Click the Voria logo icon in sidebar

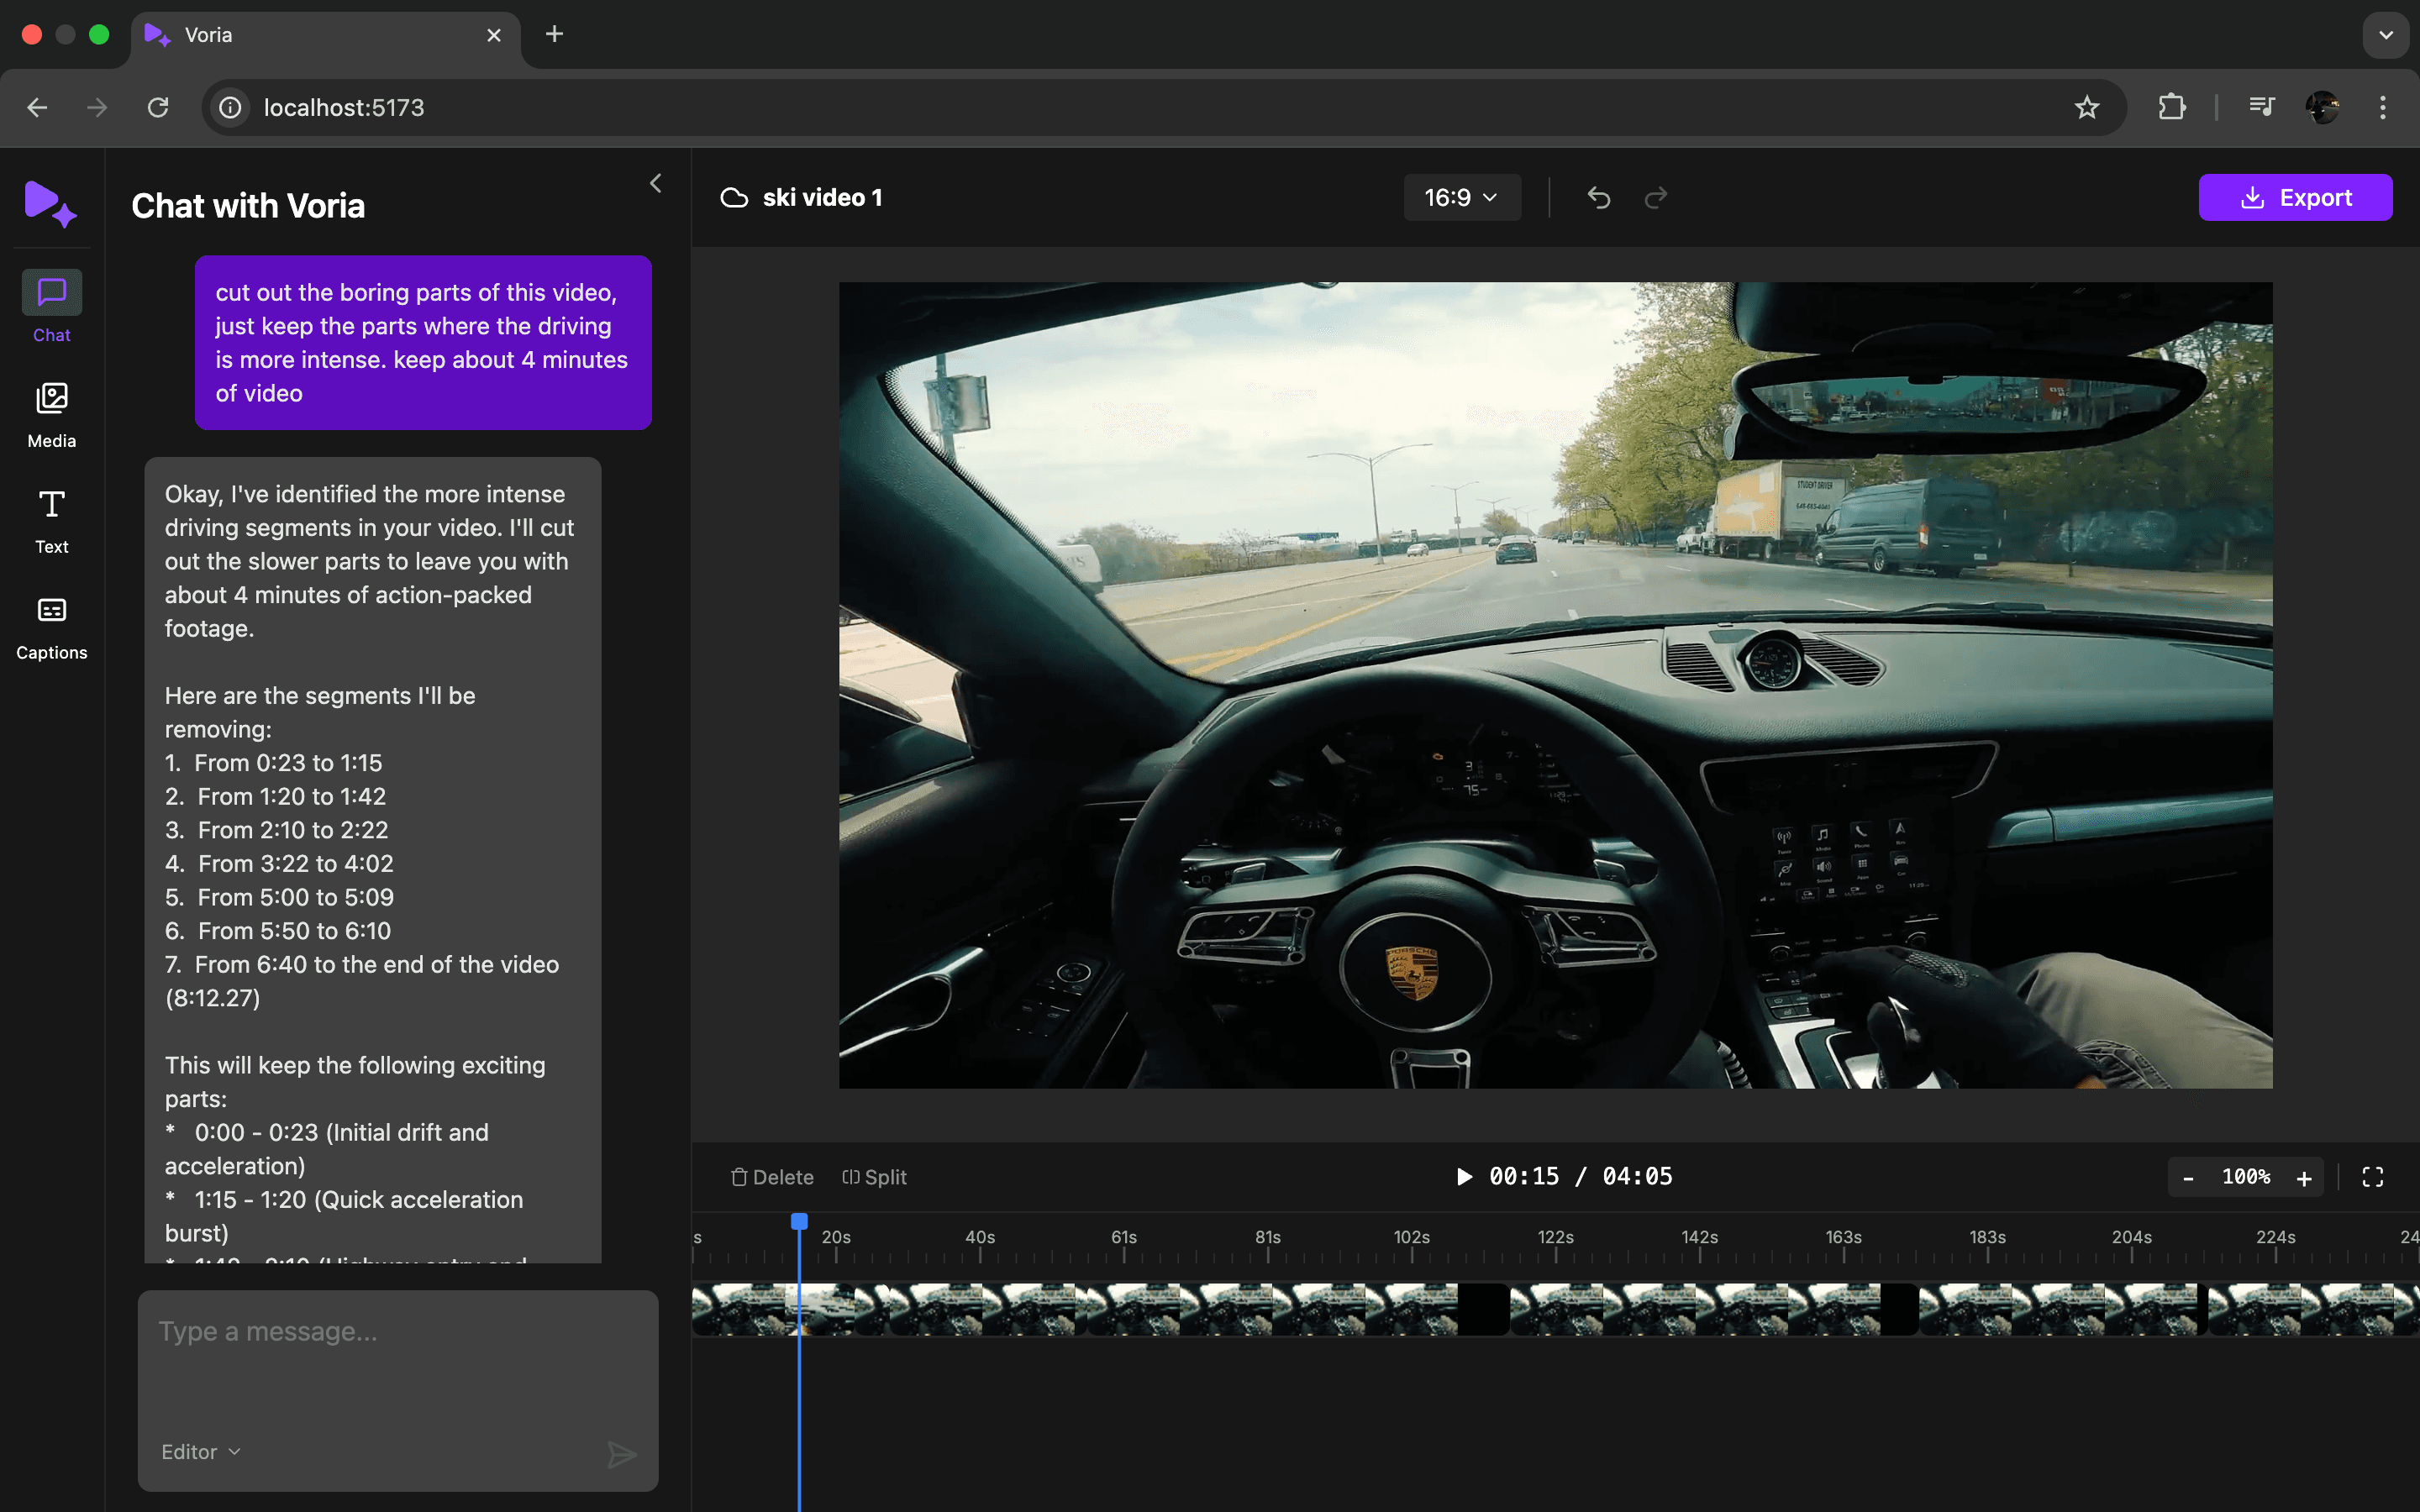(x=50, y=203)
